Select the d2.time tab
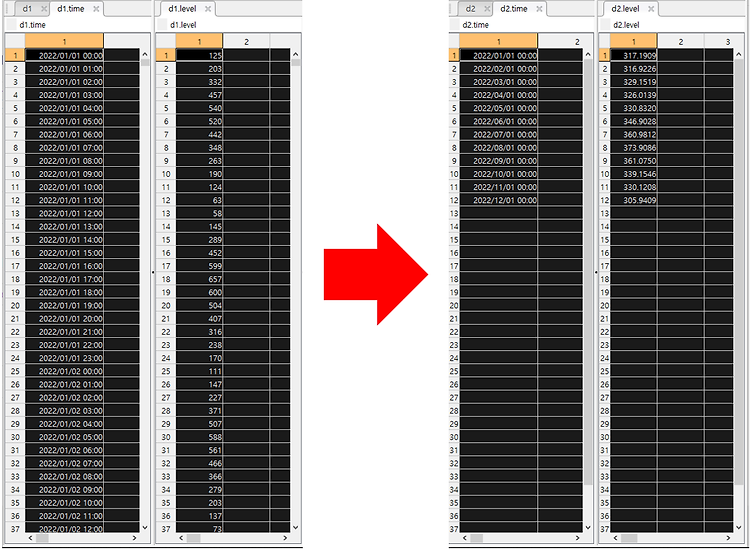The height and width of the screenshot is (549, 750). click(514, 9)
